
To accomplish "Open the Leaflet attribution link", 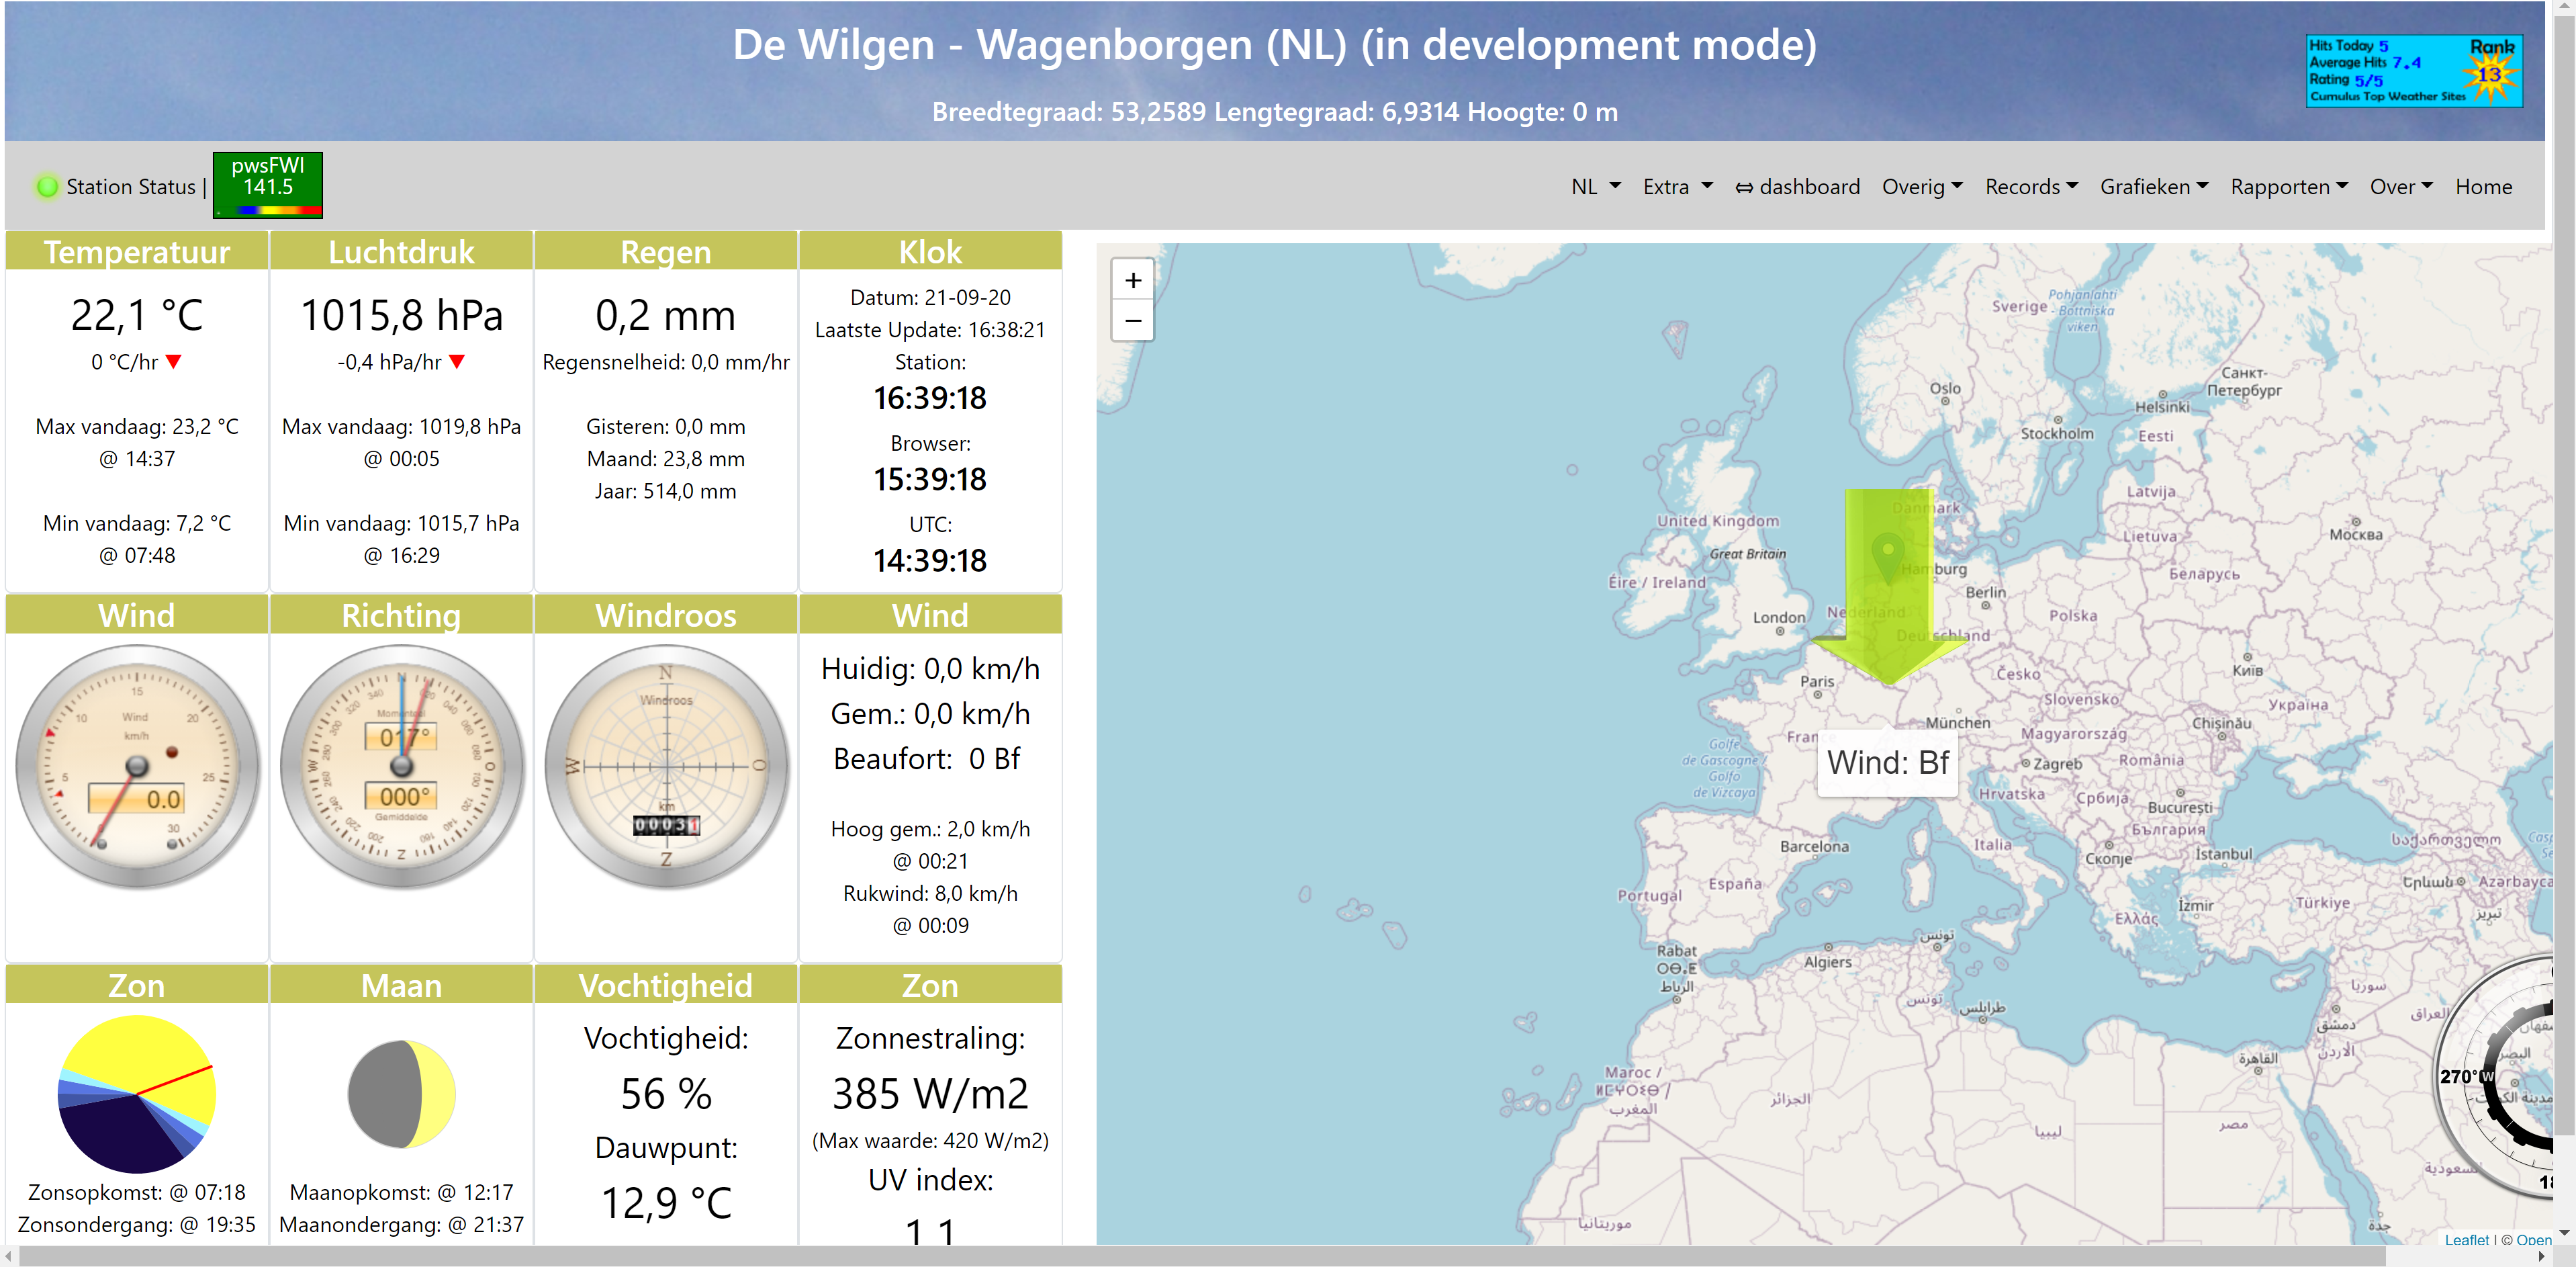I will point(2466,1239).
